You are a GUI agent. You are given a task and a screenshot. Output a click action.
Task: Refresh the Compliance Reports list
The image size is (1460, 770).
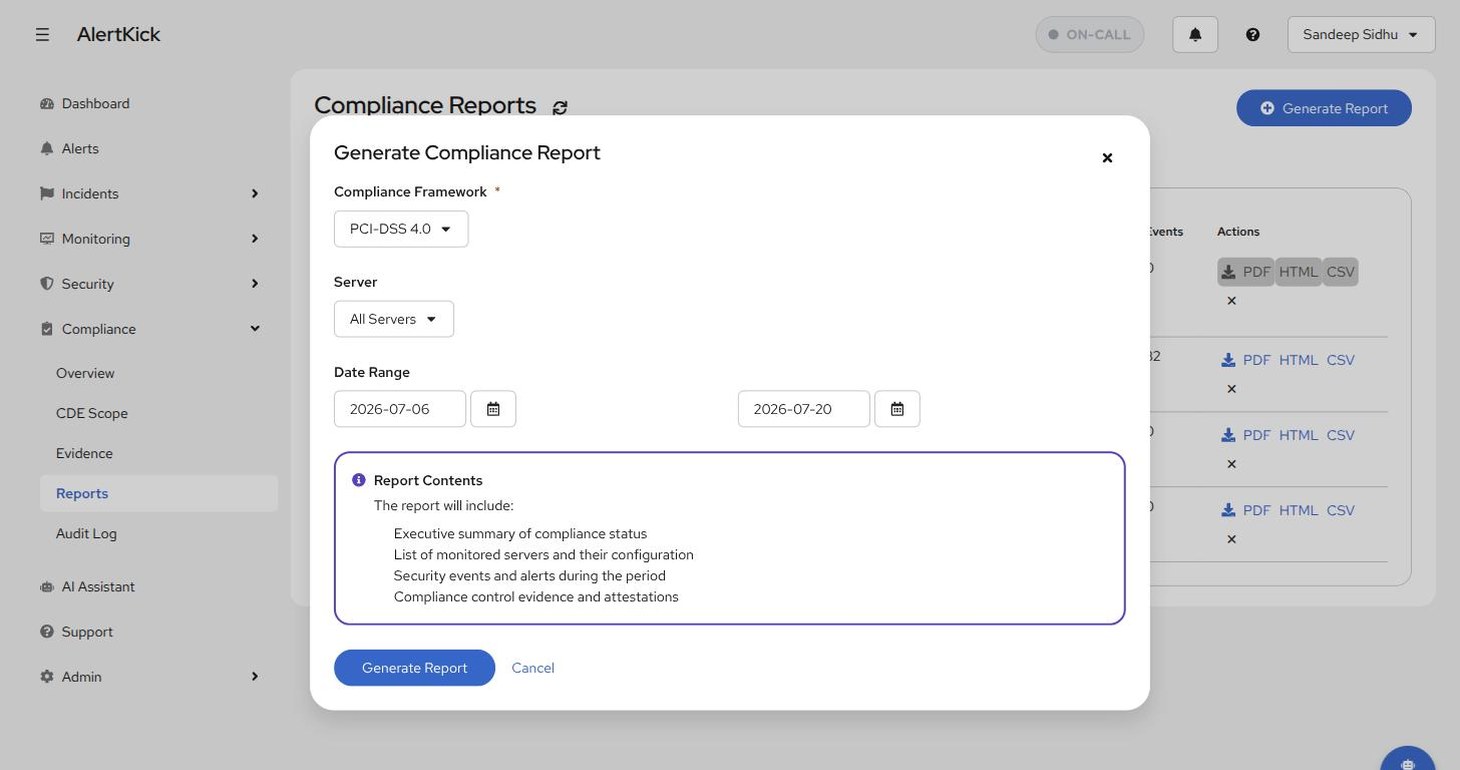(560, 107)
